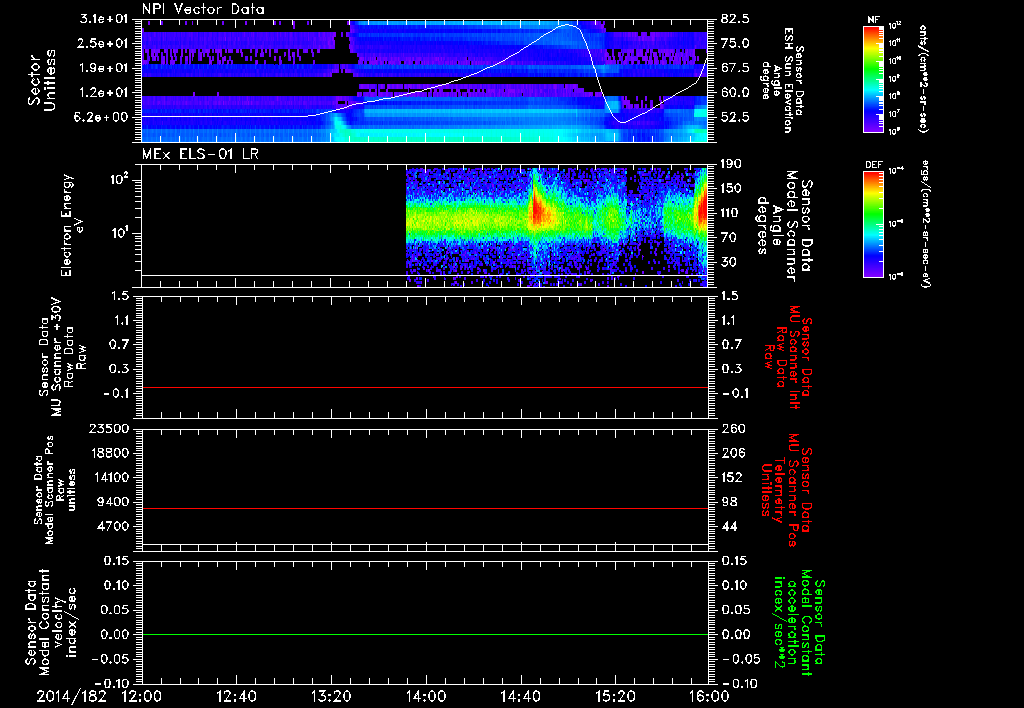Click the 98 telemetry tick label

[x=729, y=502]
